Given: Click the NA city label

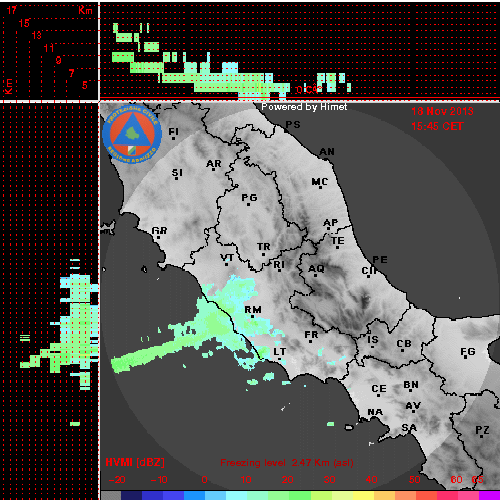Looking at the screenshot, I should (x=375, y=412).
